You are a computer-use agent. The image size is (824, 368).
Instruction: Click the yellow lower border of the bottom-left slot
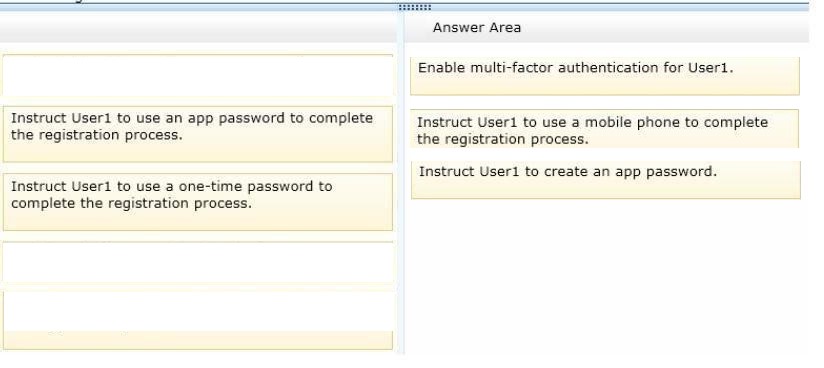(x=198, y=340)
